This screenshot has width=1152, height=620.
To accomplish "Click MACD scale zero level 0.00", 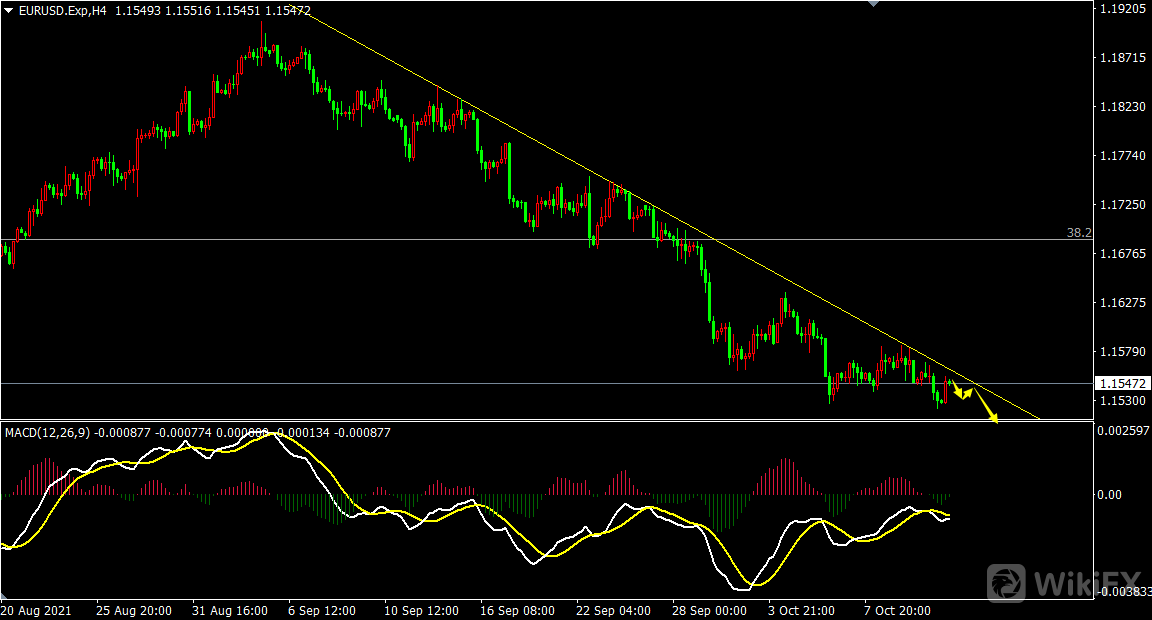I will coord(1109,495).
